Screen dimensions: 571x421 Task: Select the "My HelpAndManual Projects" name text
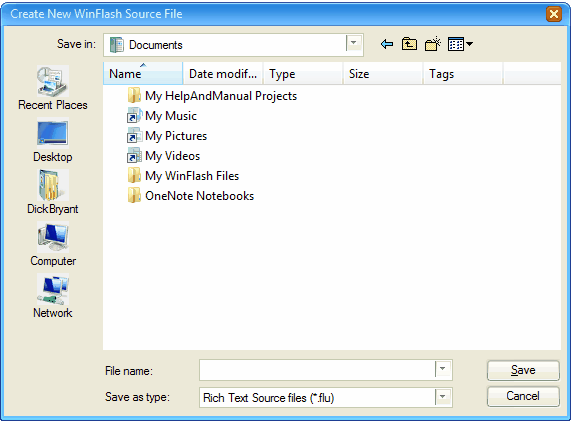(x=221, y=96)
